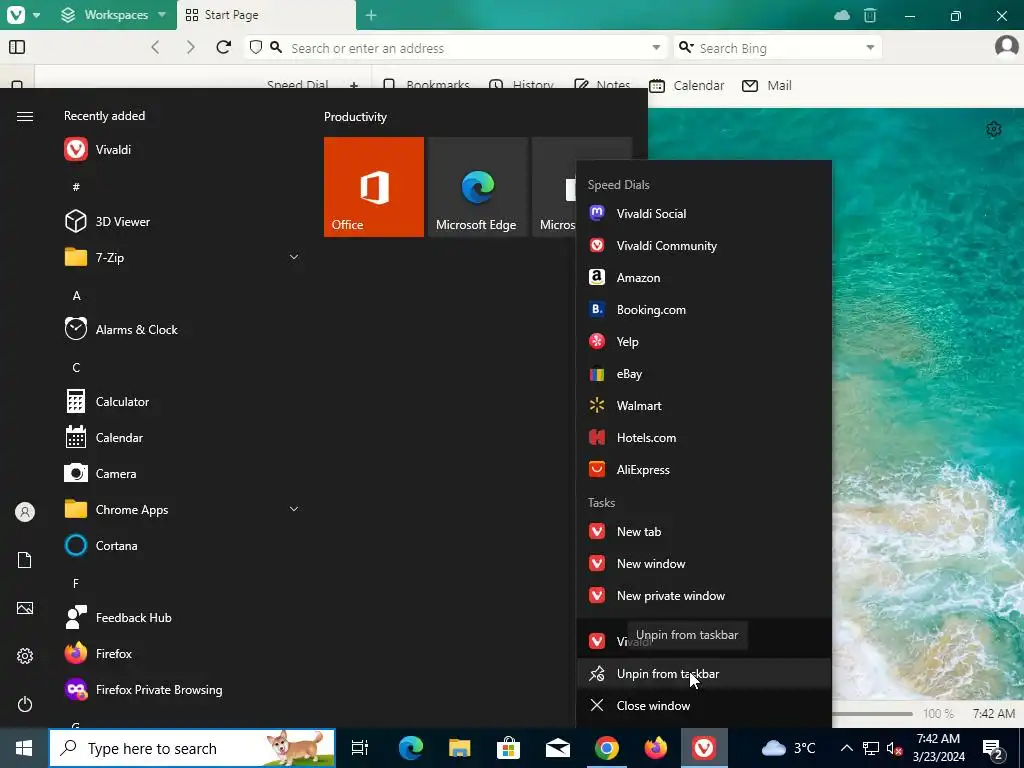Choose New window task in jump list
Viewport: 1024px width, 768px height.
[x=704, y=564]
